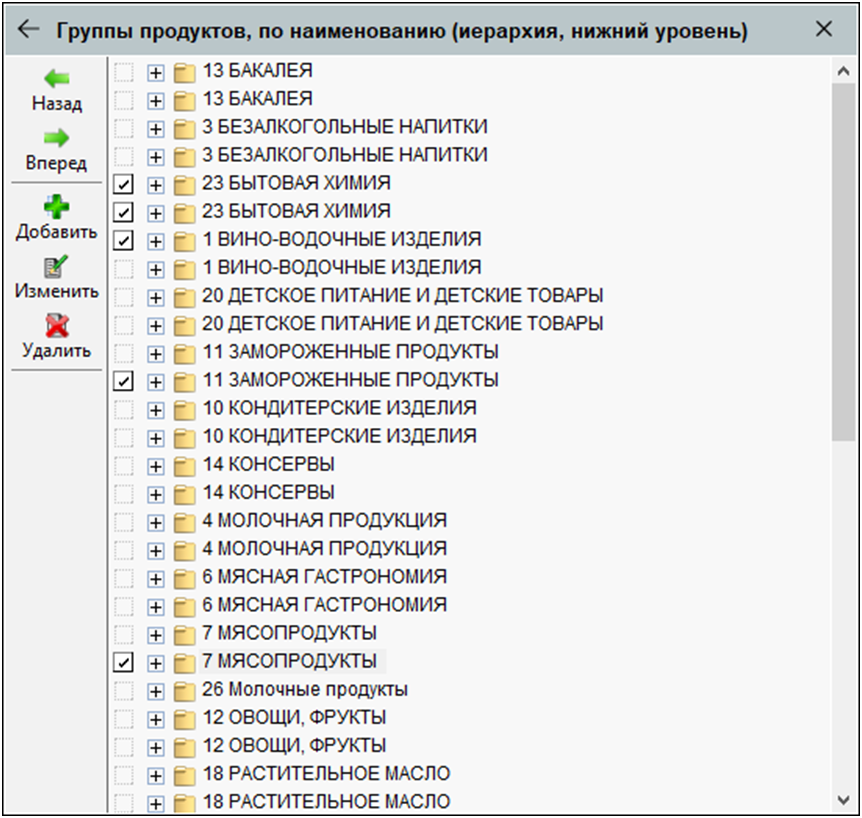Uncheck the checked 1 ВИНО-ВОДОЧНЫЕ ИЗДЕЛИЯ checkbox
This screenshot has height=818, width=862.
click(x=124, y=240)
